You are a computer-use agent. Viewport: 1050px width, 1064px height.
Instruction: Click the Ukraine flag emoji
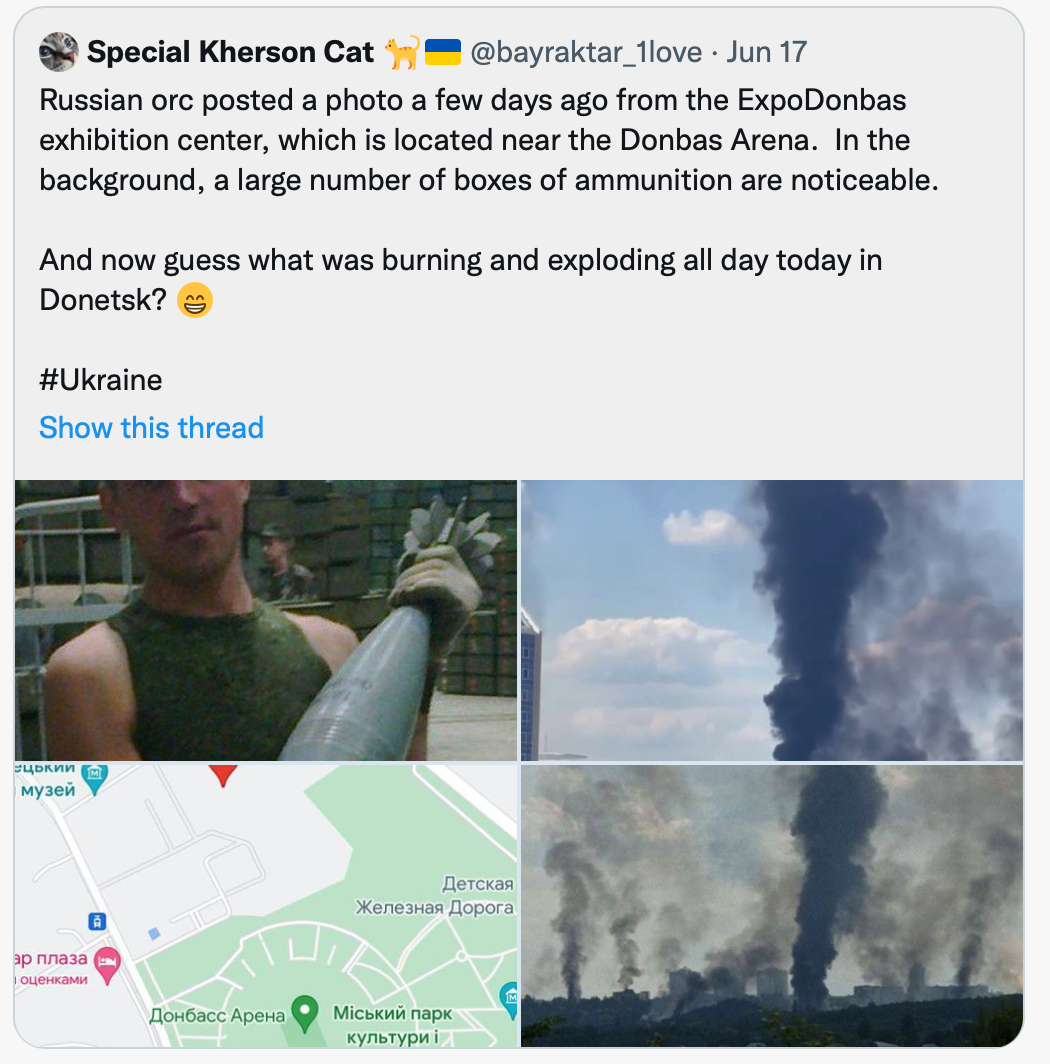pos(442,52)
